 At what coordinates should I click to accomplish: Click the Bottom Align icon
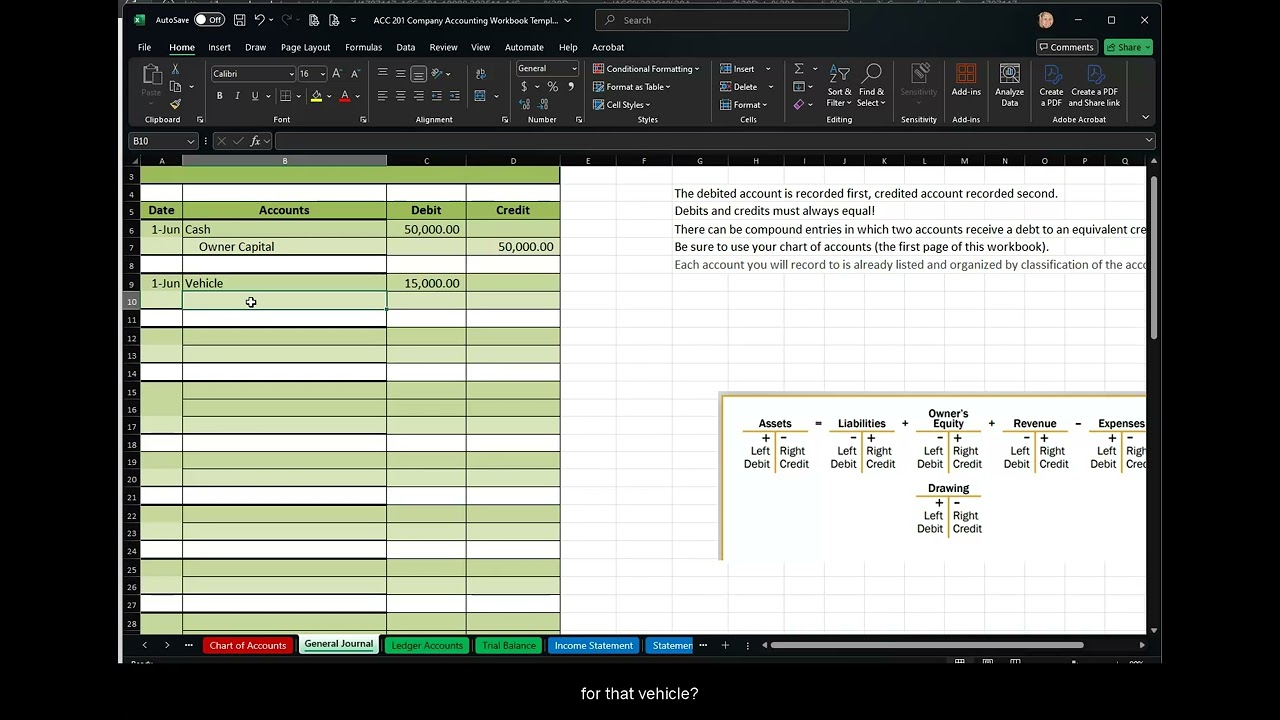418,73
